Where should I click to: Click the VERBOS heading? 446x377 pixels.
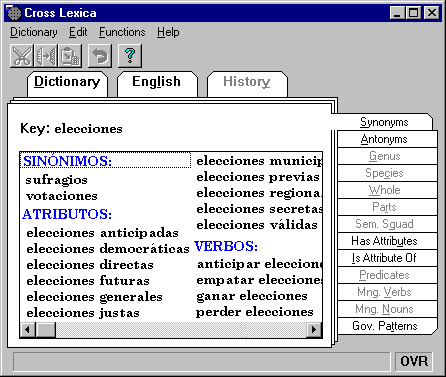coord(226,246)
